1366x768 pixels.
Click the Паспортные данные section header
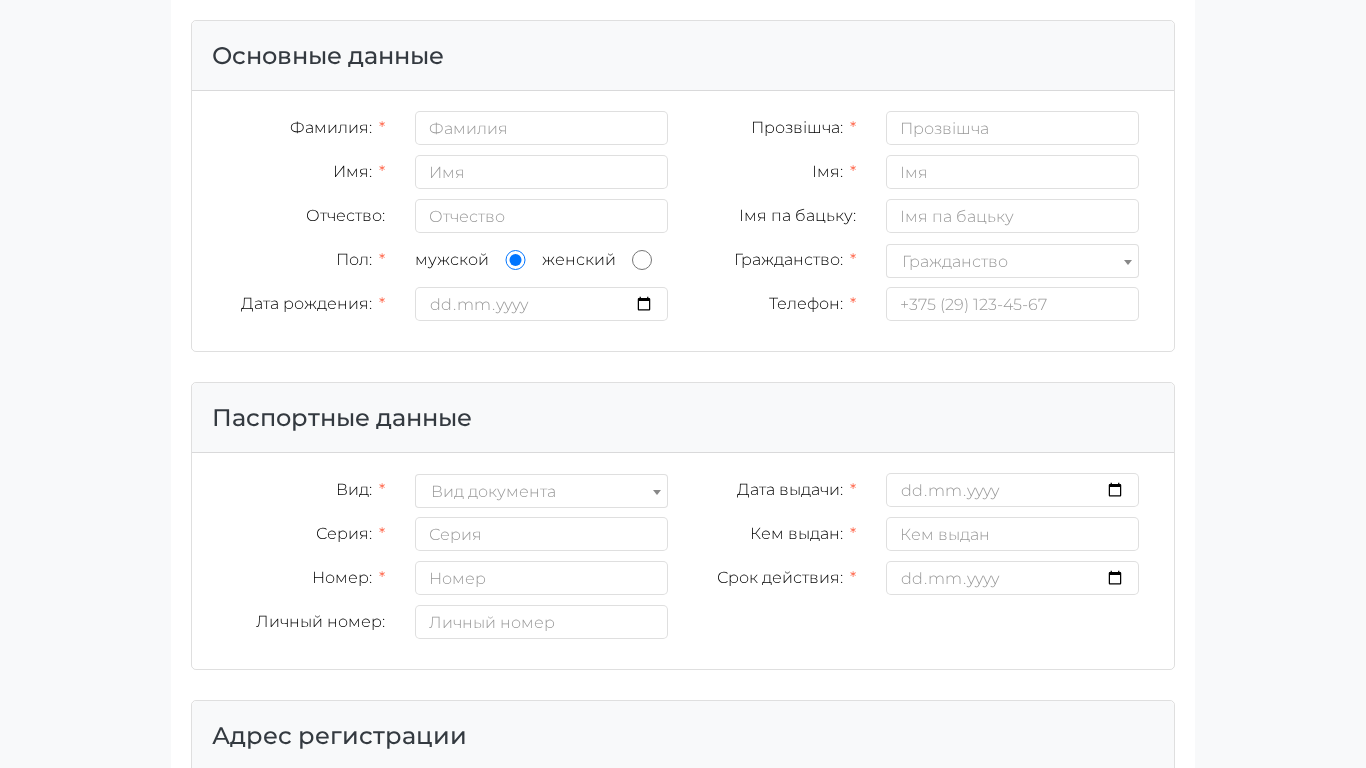pos(342,418)
